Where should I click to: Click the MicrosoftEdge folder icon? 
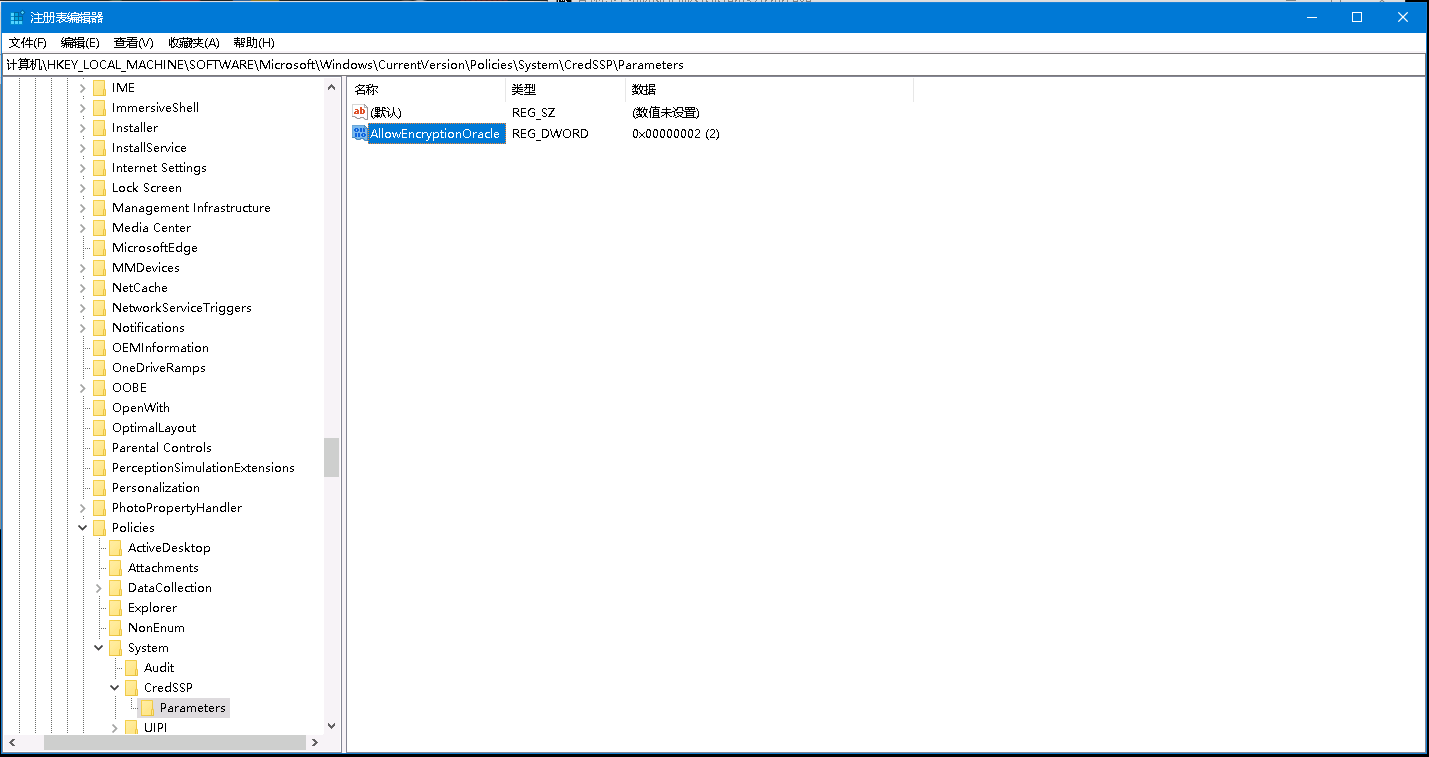99,248
